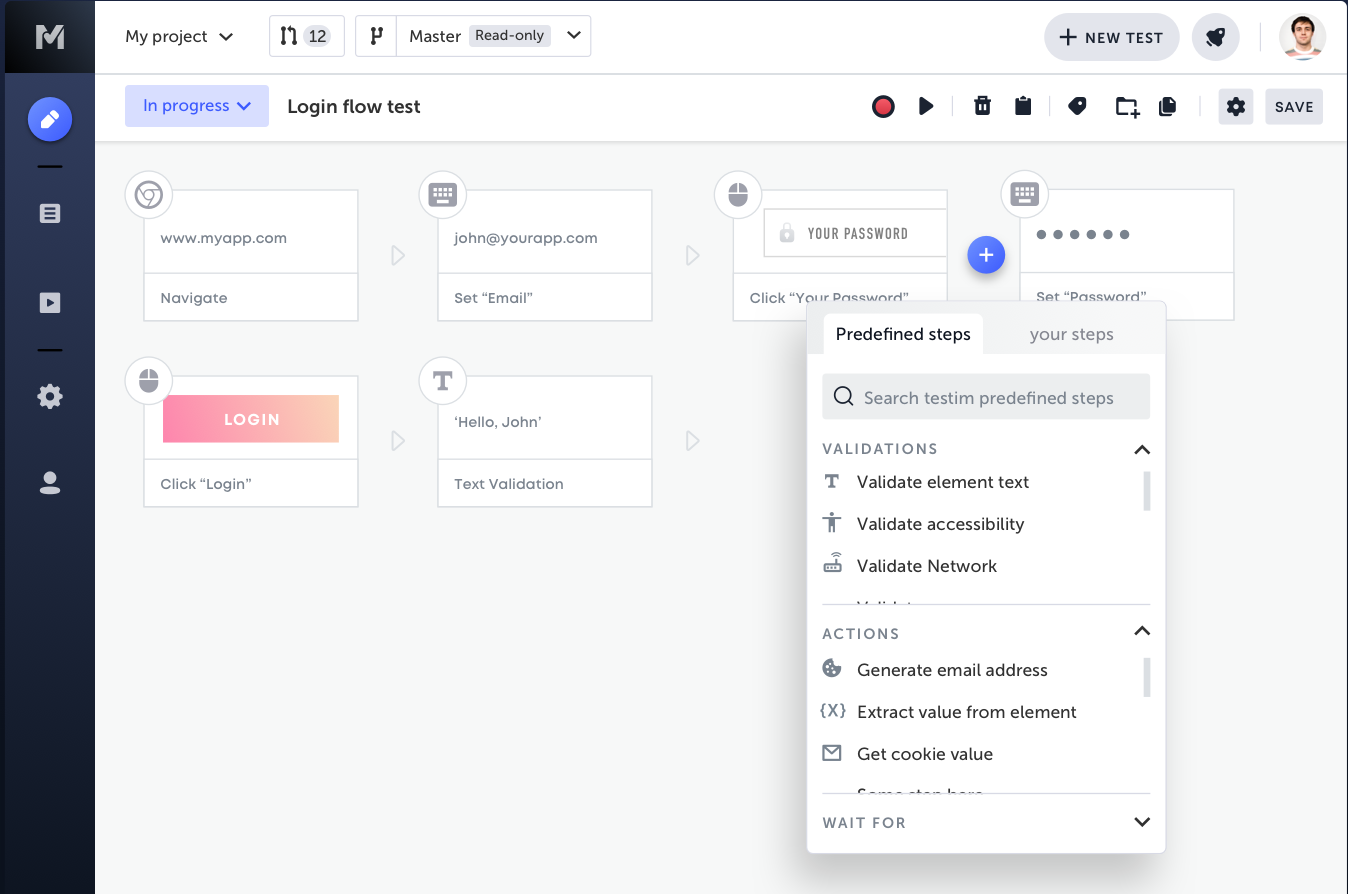Open the editor pencil icon in sidebar

(50, 120)
